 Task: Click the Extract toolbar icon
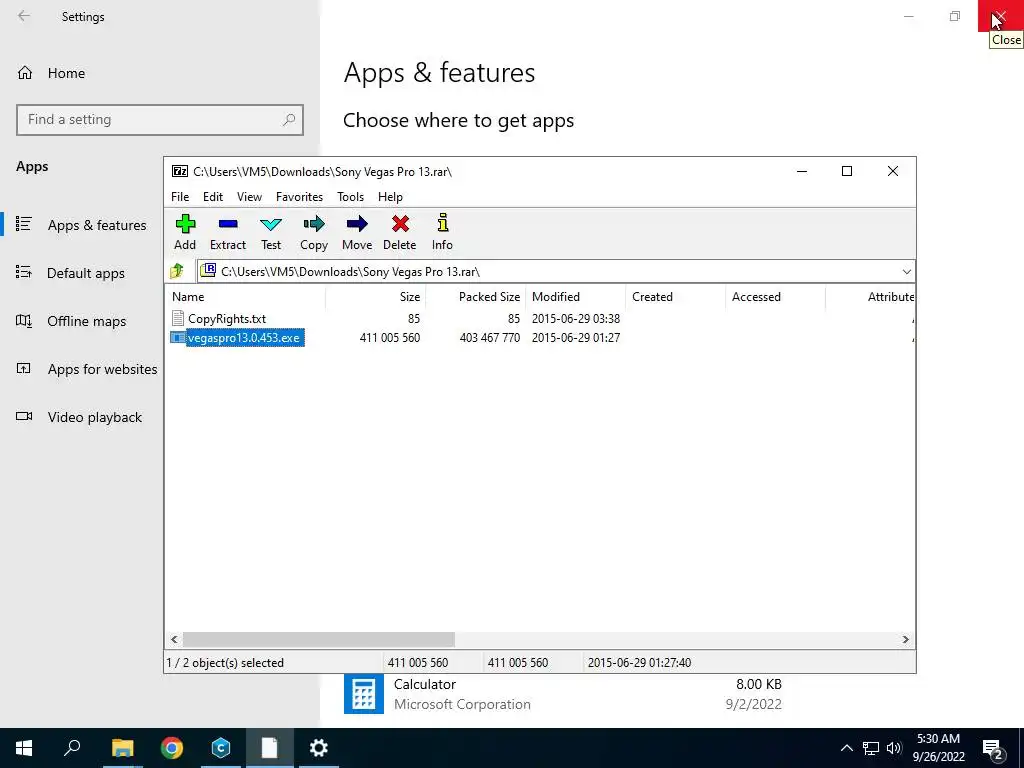(228, 224)
